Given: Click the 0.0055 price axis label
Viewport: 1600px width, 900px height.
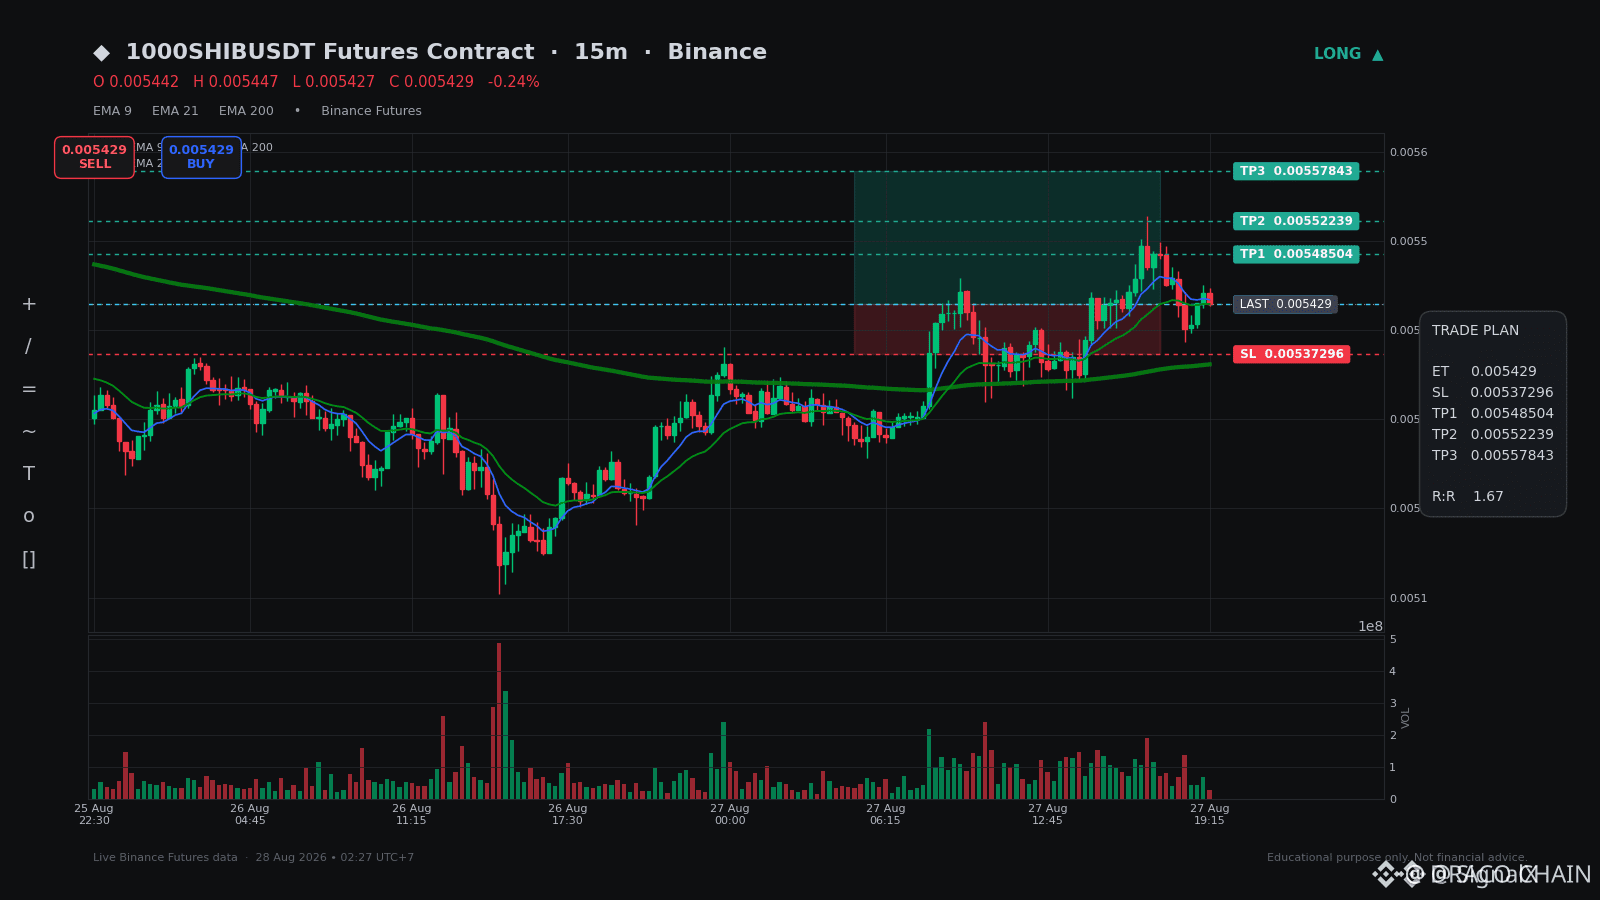Looking at the screenshot, I should click(1409, 241).
